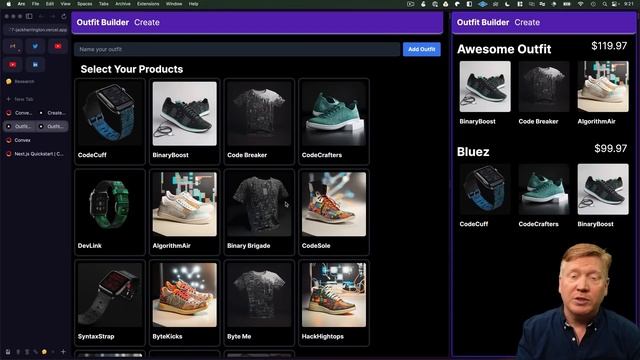Select CodeCrafters shoe in product grid
This screenshot has width=640, height=360.
click(334, 121)
